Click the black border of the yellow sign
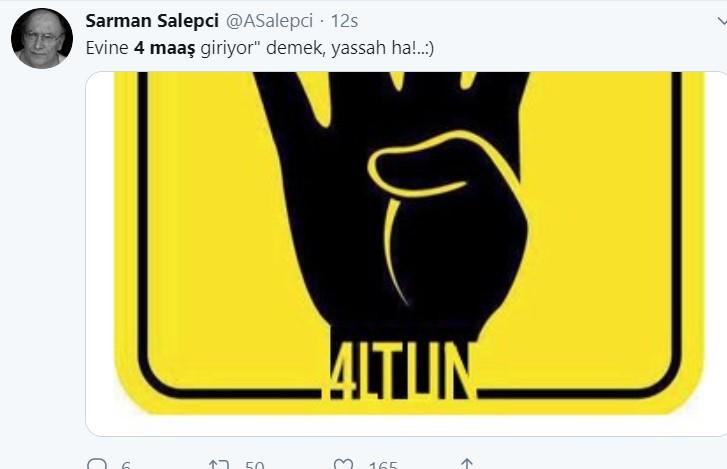Screen dimensions: 727x469 [x=143, y=250]
